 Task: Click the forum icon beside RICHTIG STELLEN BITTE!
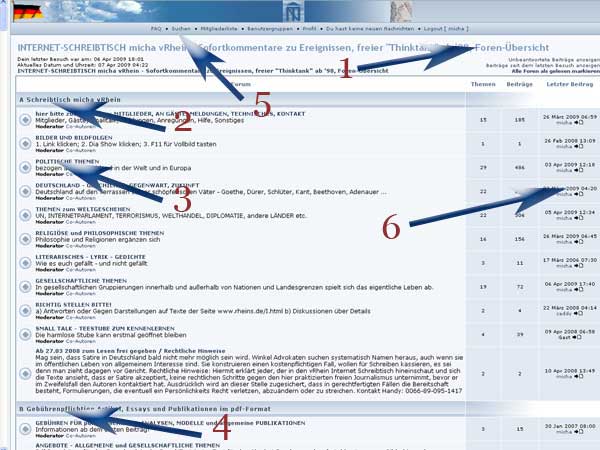click(x=25, y=310)
